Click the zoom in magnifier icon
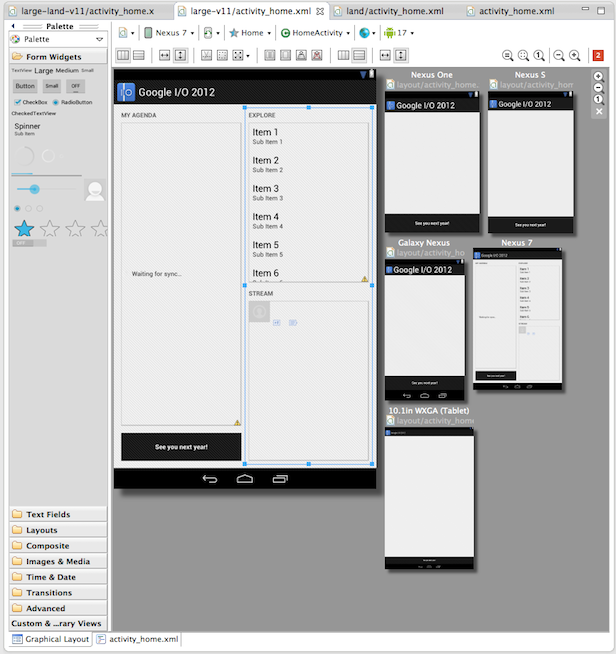 click(576, 55)
